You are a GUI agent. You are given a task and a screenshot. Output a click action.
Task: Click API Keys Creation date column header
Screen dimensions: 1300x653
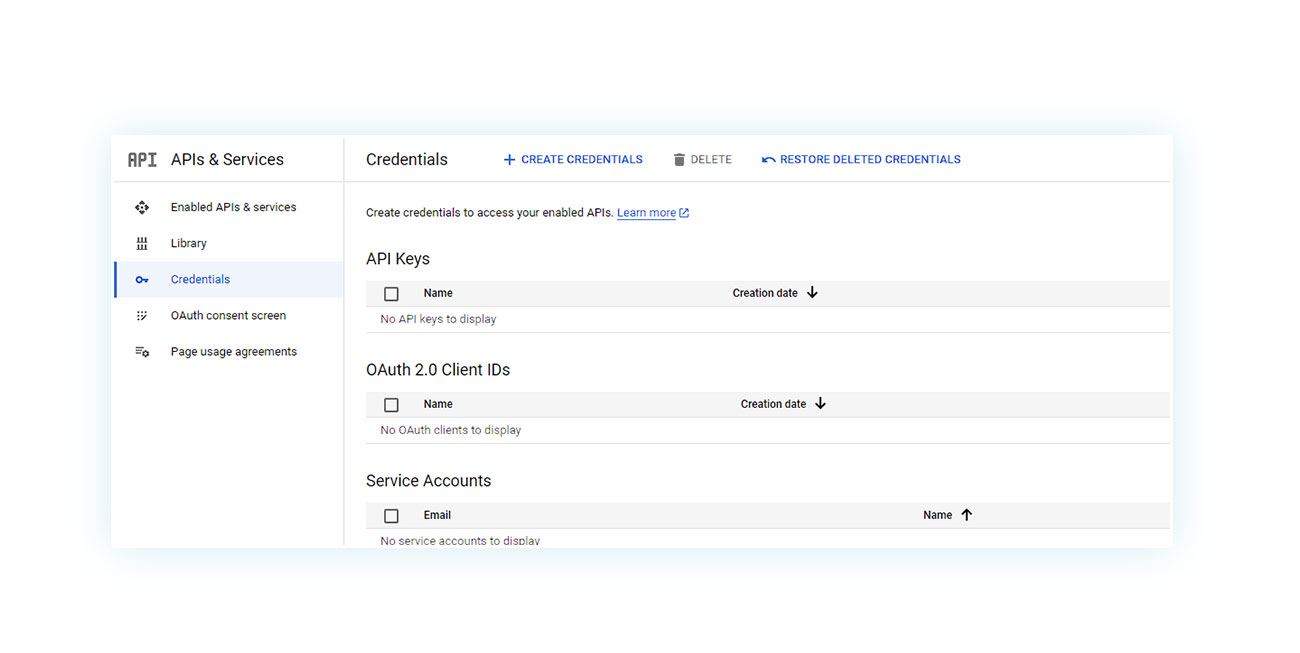point(765,293)
